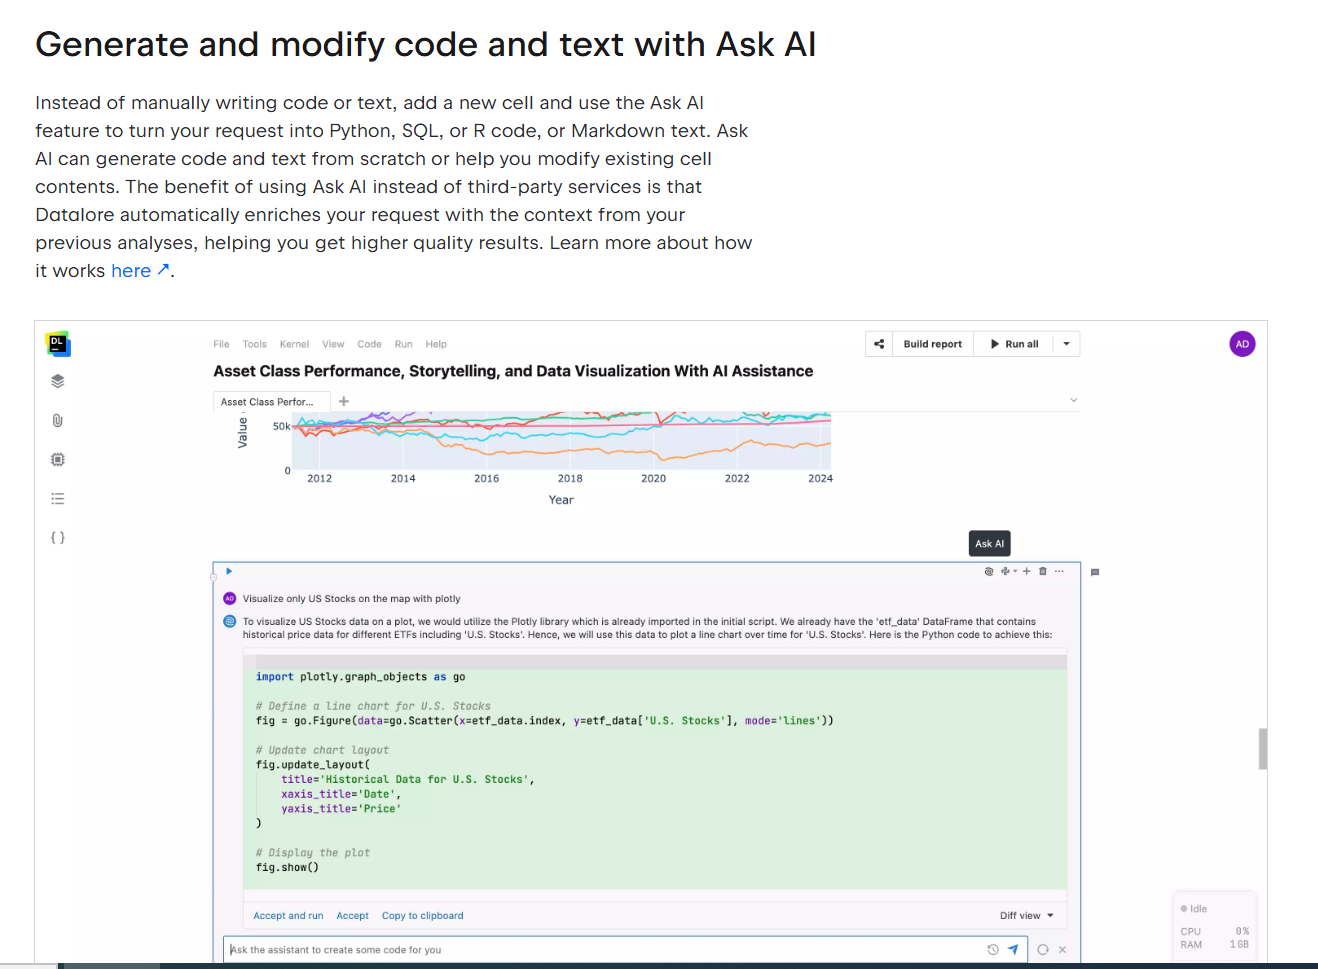Click the page vertical scrollbar thumb
The image size is (1318, 969).
[x=1263, y=748]
